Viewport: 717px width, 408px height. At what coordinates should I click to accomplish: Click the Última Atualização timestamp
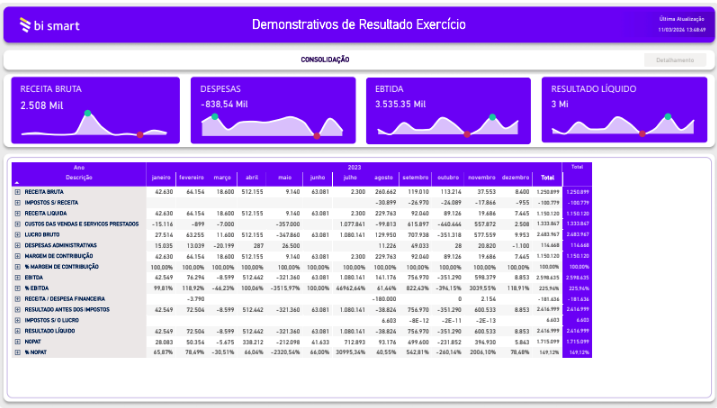coord(681,25)
